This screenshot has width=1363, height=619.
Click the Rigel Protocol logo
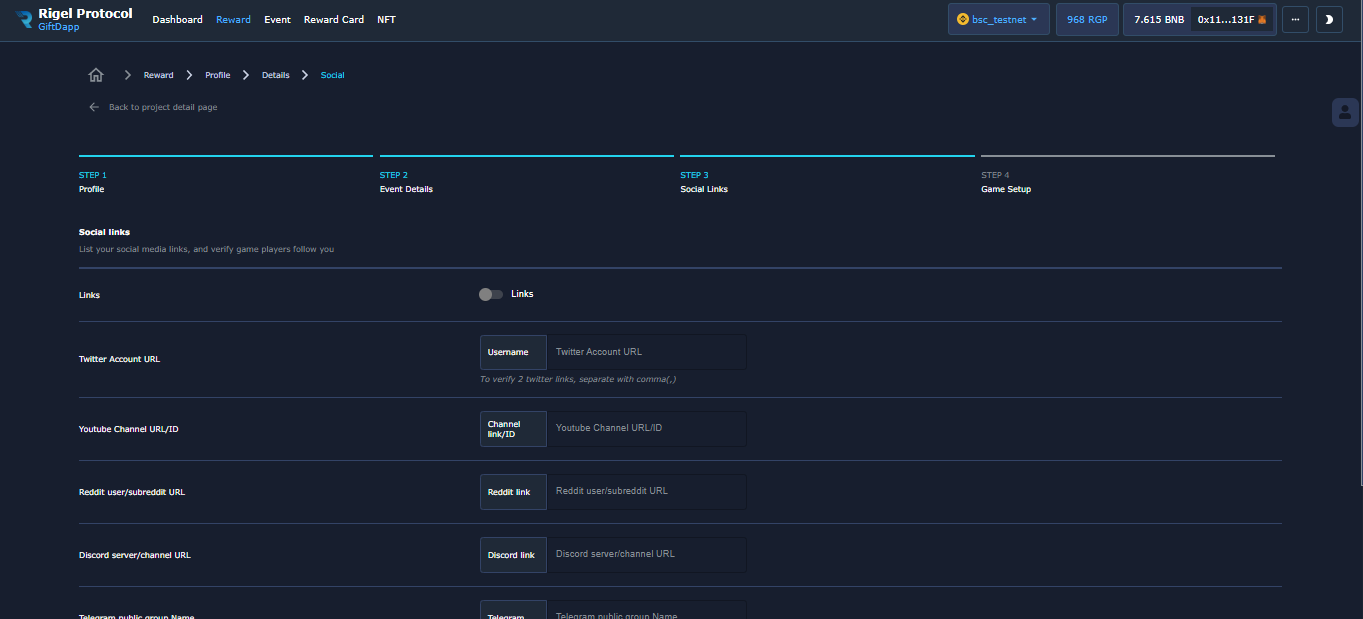(x=24, y=19)
